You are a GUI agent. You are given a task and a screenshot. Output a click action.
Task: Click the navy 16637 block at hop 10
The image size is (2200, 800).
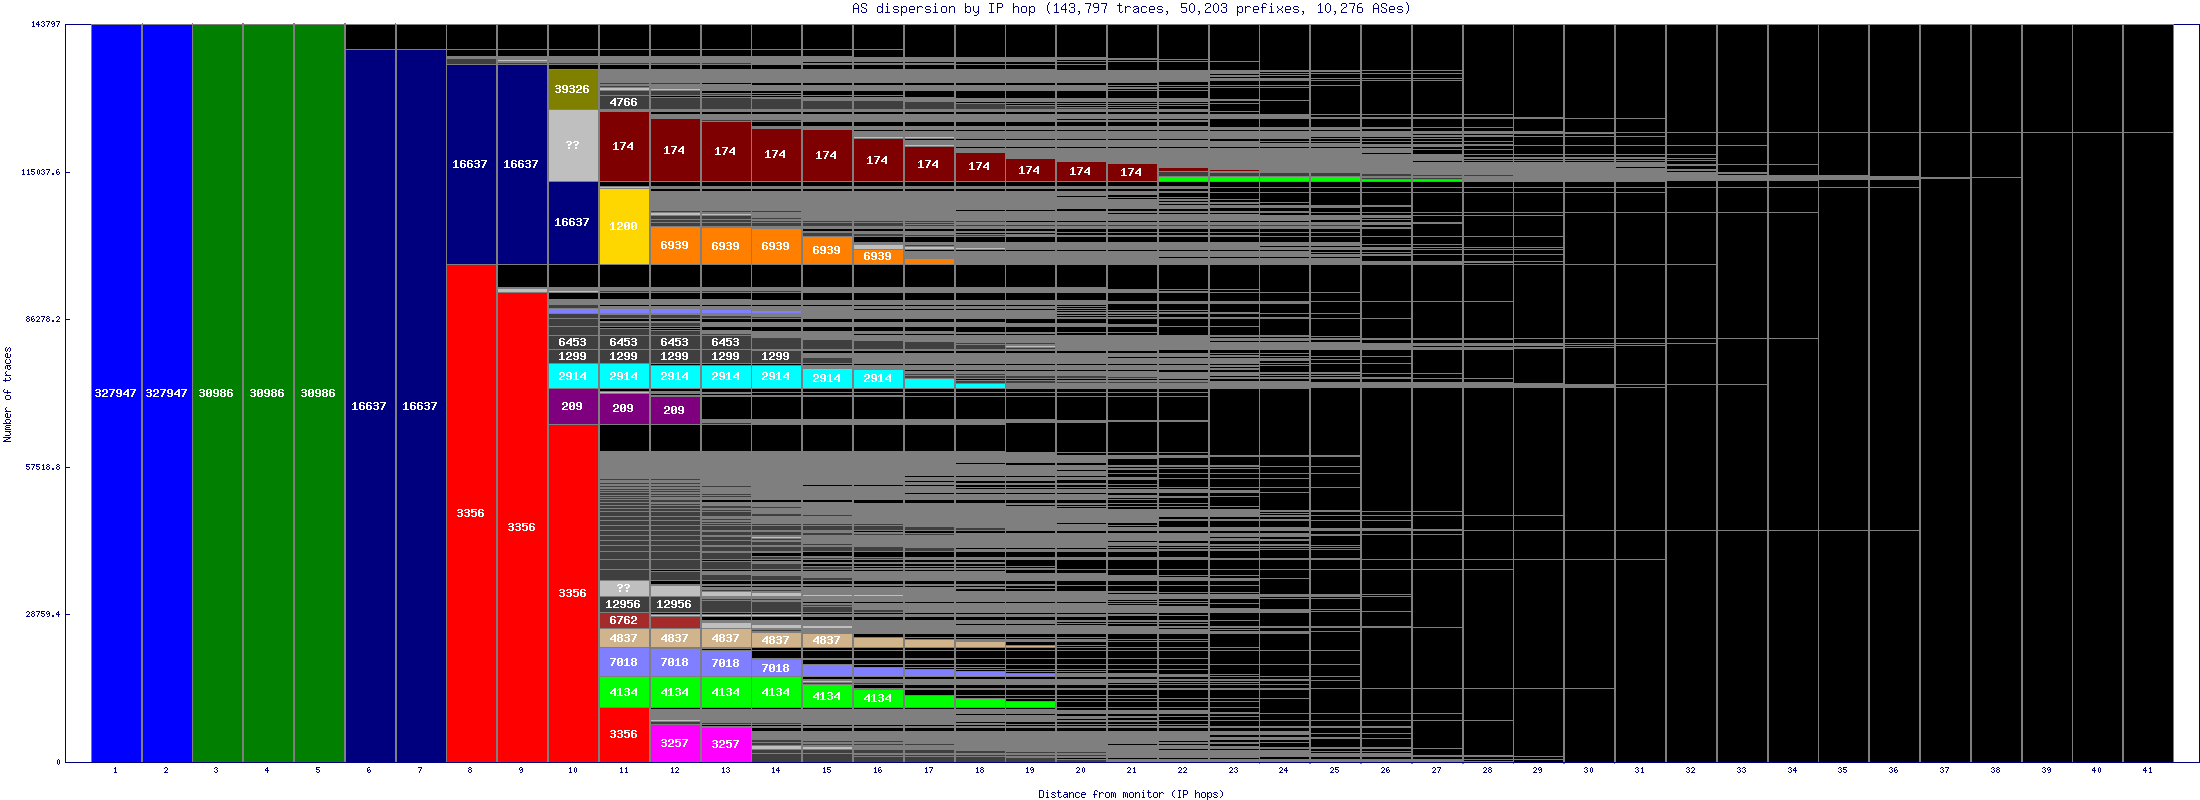click(x=573, y=222)
